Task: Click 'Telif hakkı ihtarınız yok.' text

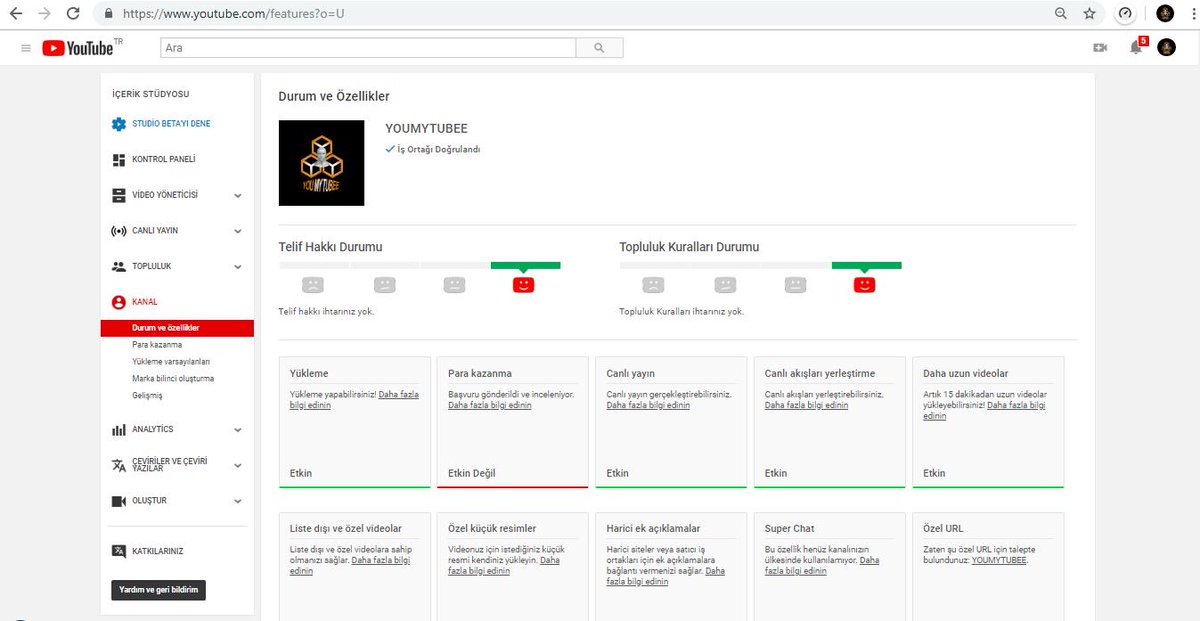Action: coord(327,311)
